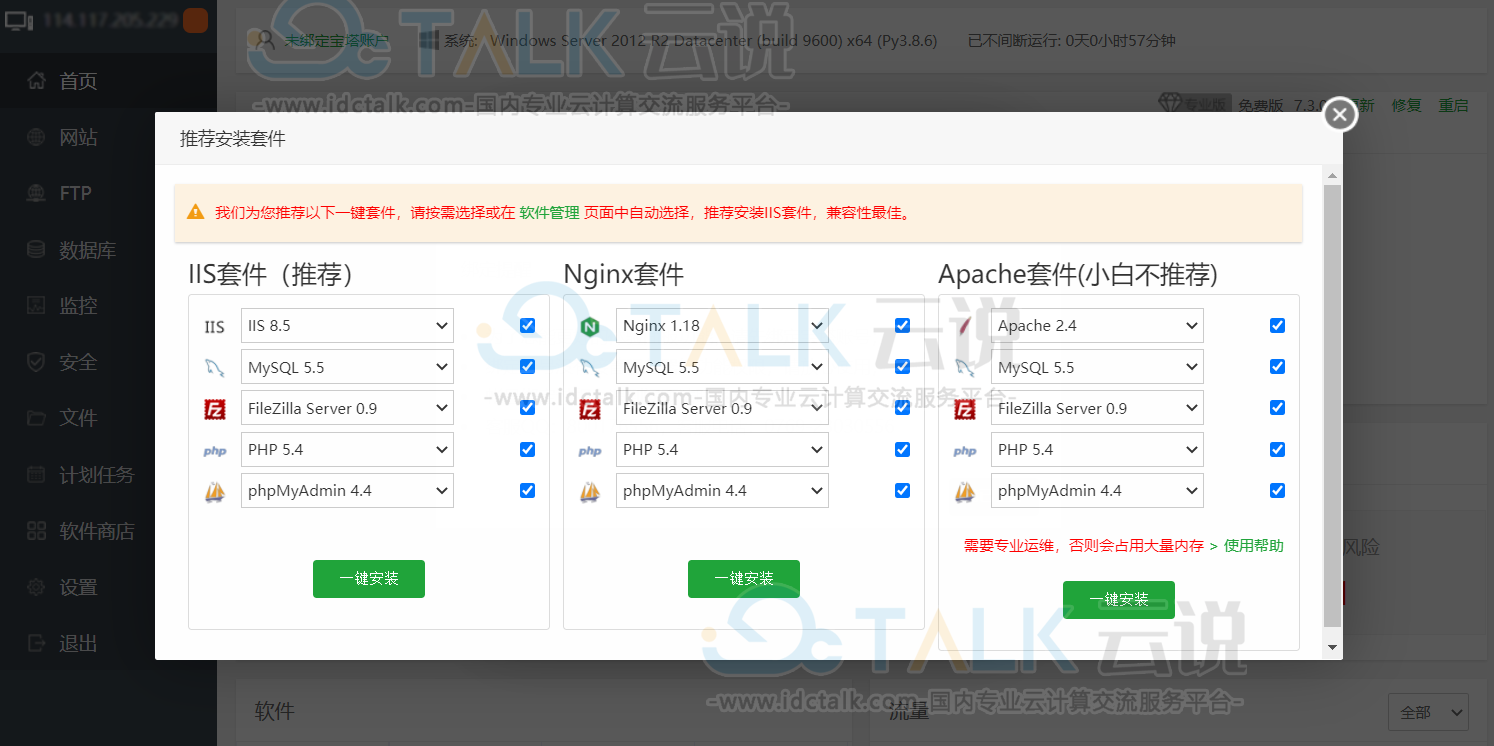Image resolution: width=1494 pixels, height=746 pixels.
Task: Click the 修复 link in background page
Action: click(1406, 105)
